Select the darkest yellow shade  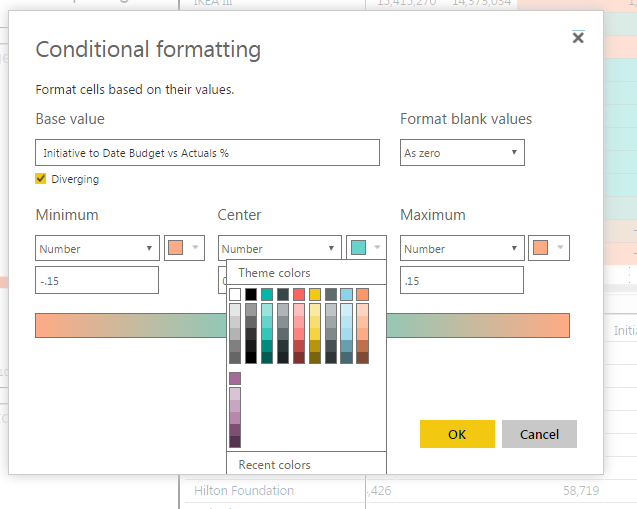click(x=315, y=357)
